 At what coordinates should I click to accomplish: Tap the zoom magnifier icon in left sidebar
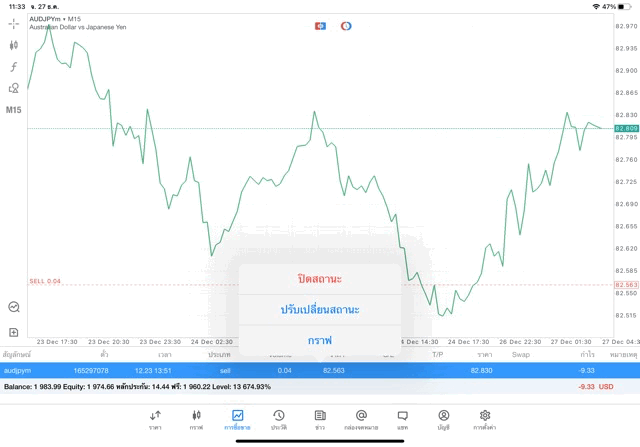14,308
